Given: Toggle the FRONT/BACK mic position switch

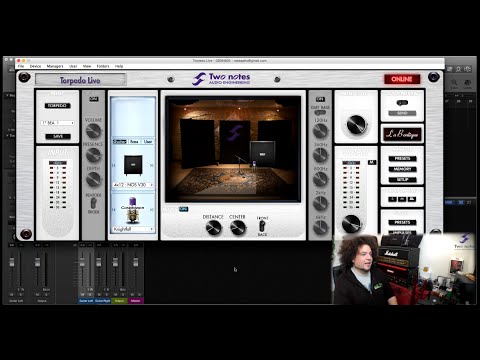Looking at the screenshot, I should pos(262,226).
